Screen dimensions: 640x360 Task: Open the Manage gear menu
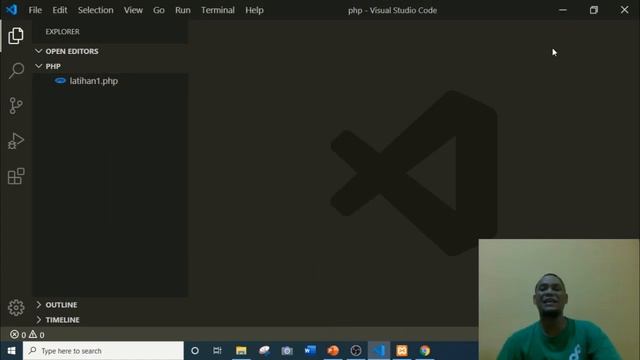(16, 308)
